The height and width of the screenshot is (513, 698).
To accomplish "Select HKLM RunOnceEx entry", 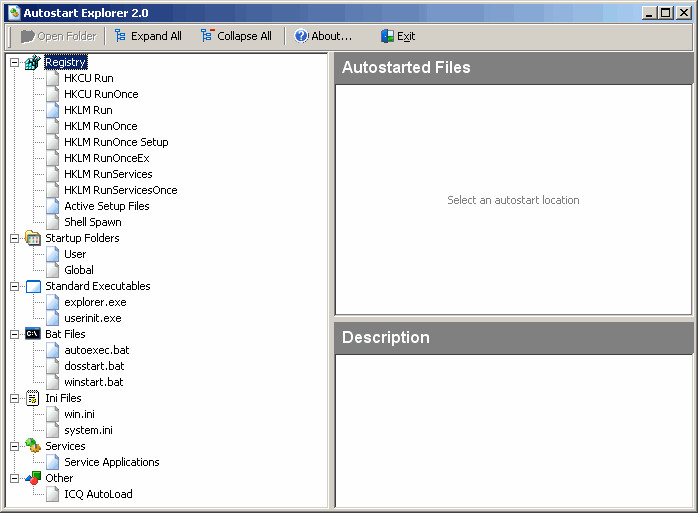I will (x=107, y=159).
